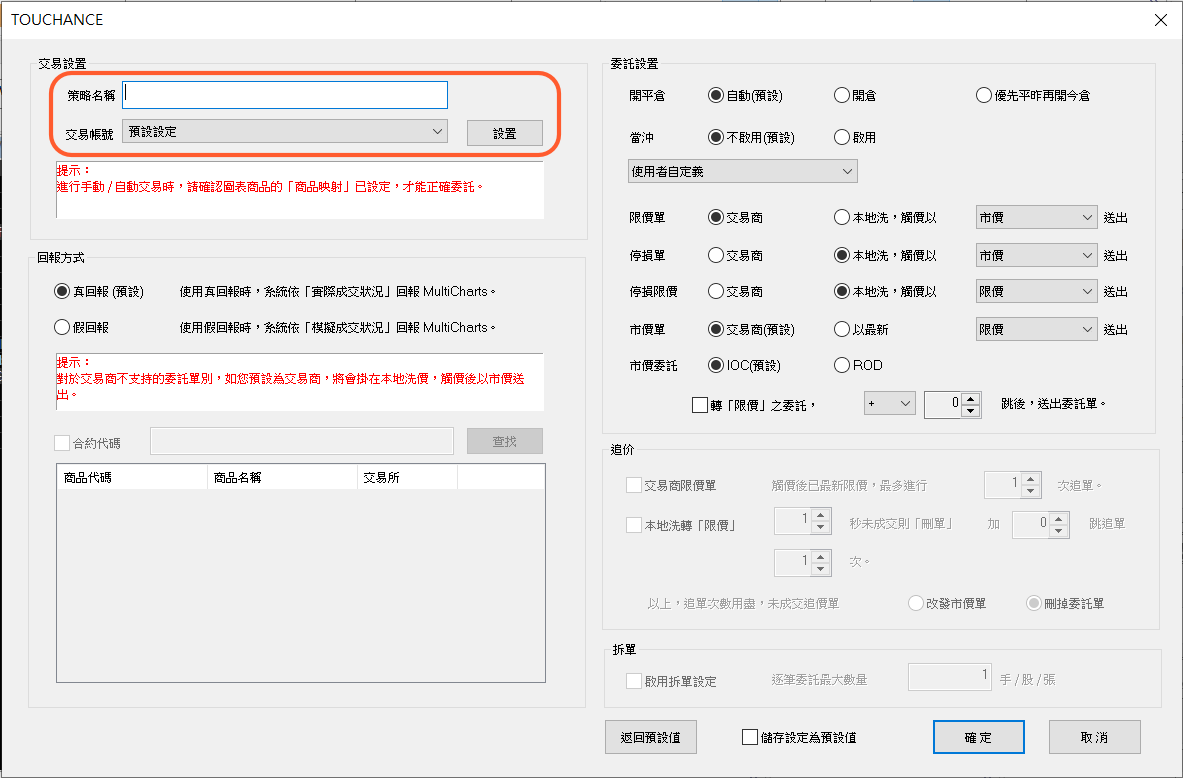Increase the 次追單 count with up arrow
Screen dimensions: 1183x778
click(1031, 478)
